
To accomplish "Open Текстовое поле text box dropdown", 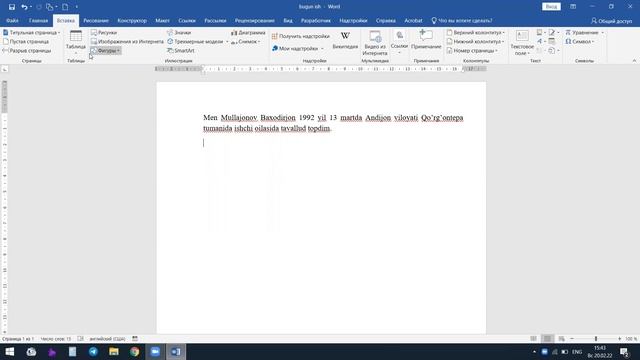I will coord(522,43).
